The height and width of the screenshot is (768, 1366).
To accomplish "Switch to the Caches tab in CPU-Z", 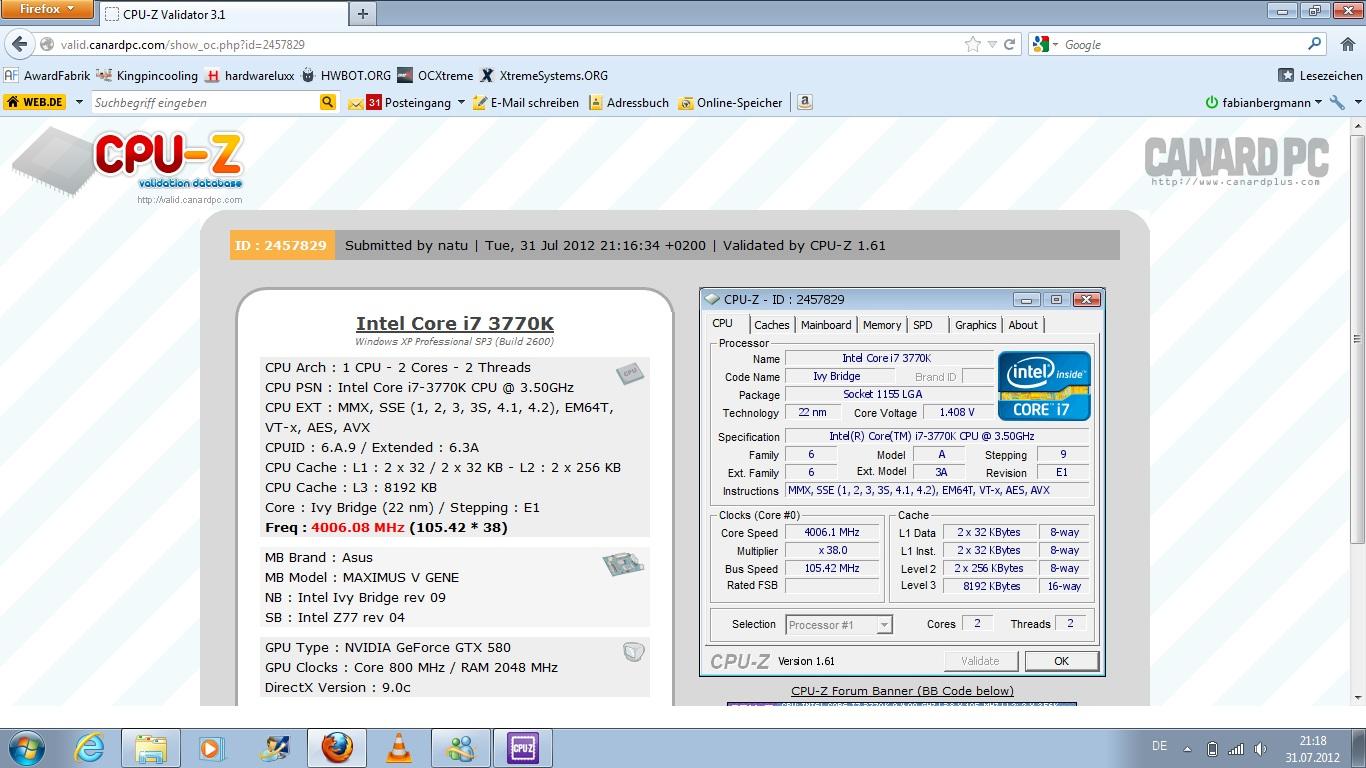I will pos(772,325).
